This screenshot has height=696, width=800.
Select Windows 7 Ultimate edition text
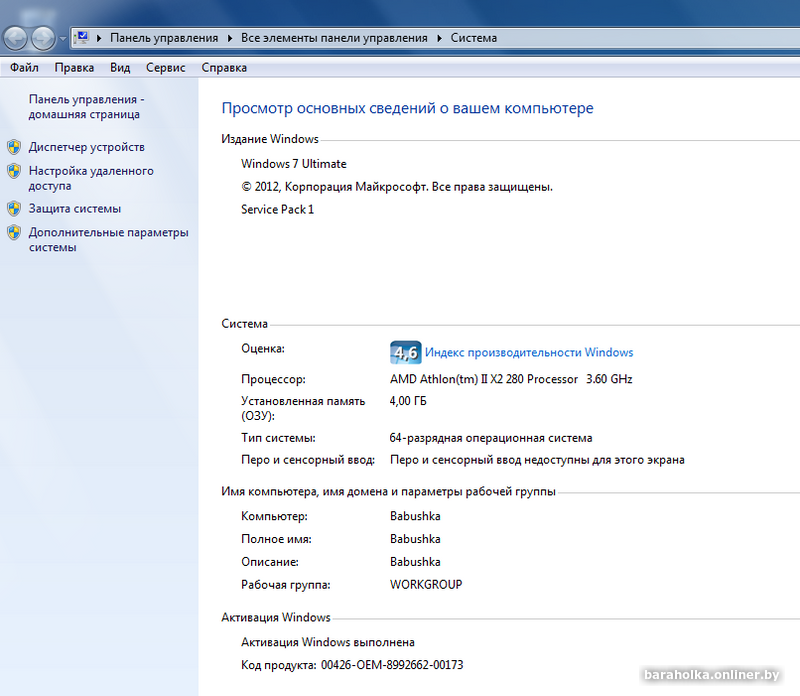click(294, 164)
